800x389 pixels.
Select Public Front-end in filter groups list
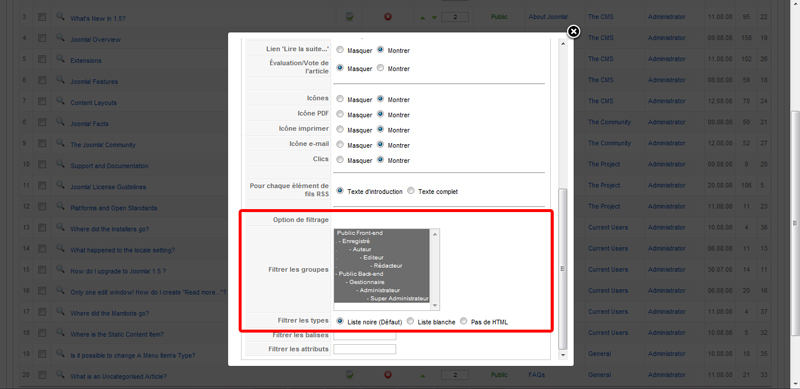360,233
